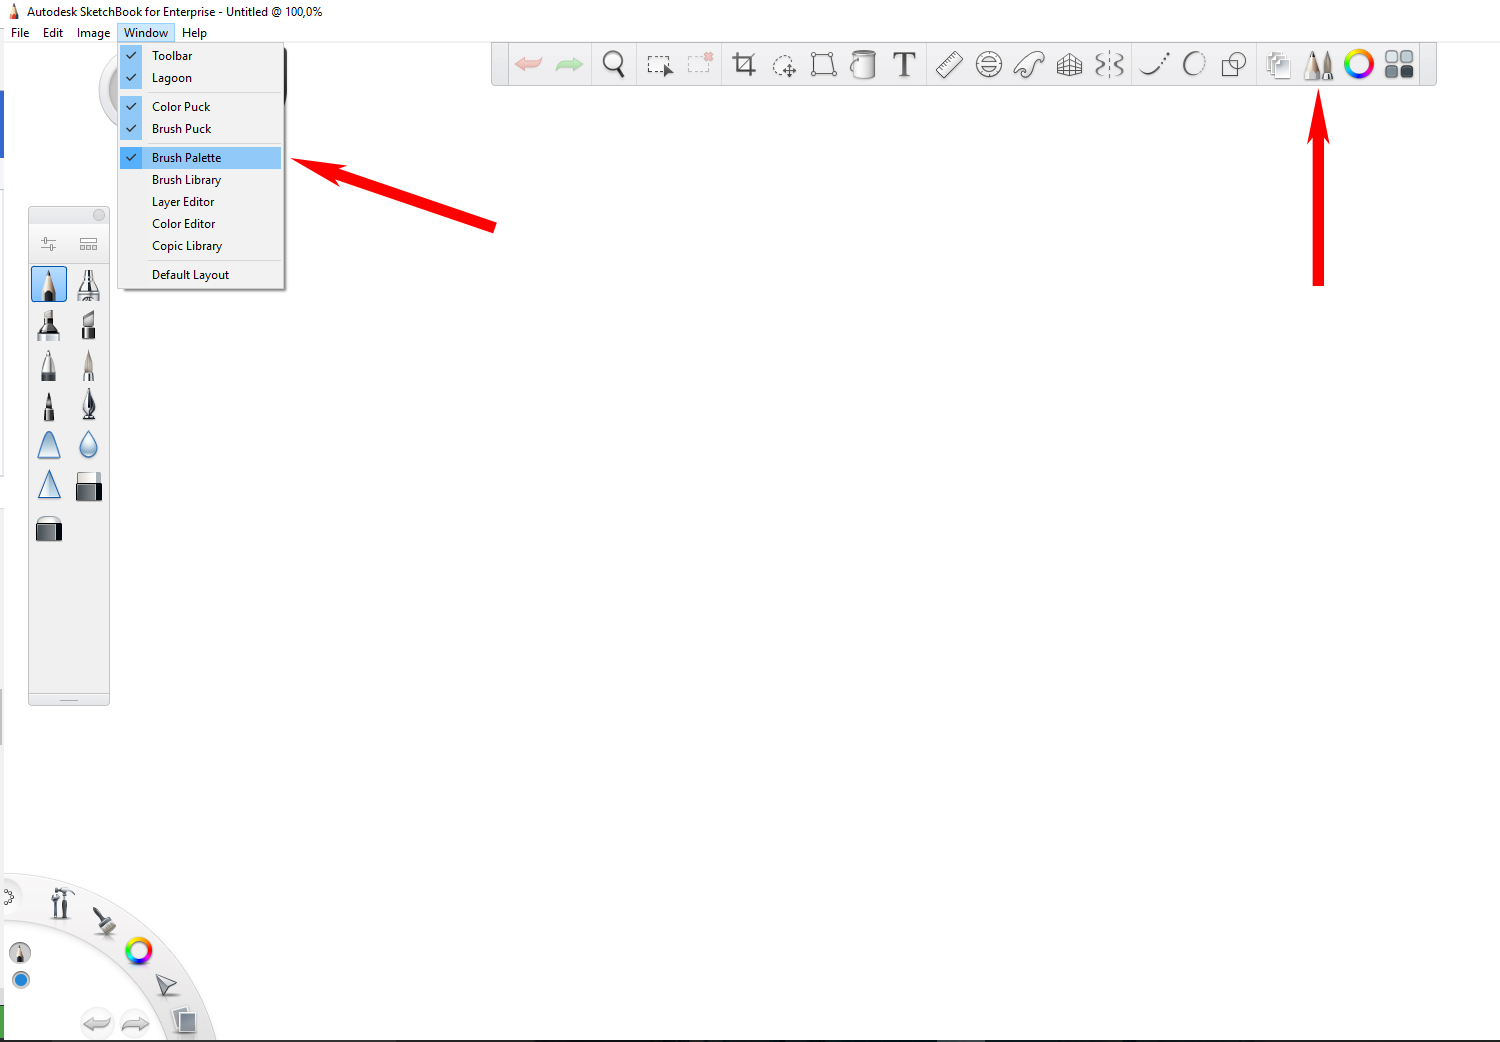Undo using the red arrow toolbar button
This screenshot has height=1042, width=1500.
(x=528, y=63)
